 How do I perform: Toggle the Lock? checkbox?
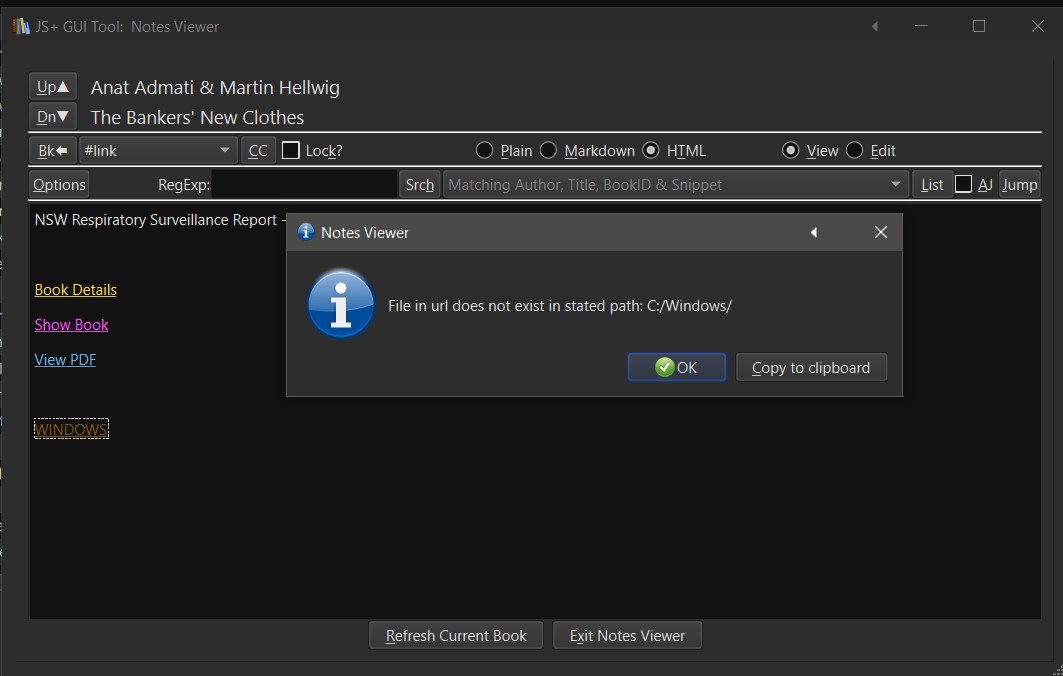[290, 151]
